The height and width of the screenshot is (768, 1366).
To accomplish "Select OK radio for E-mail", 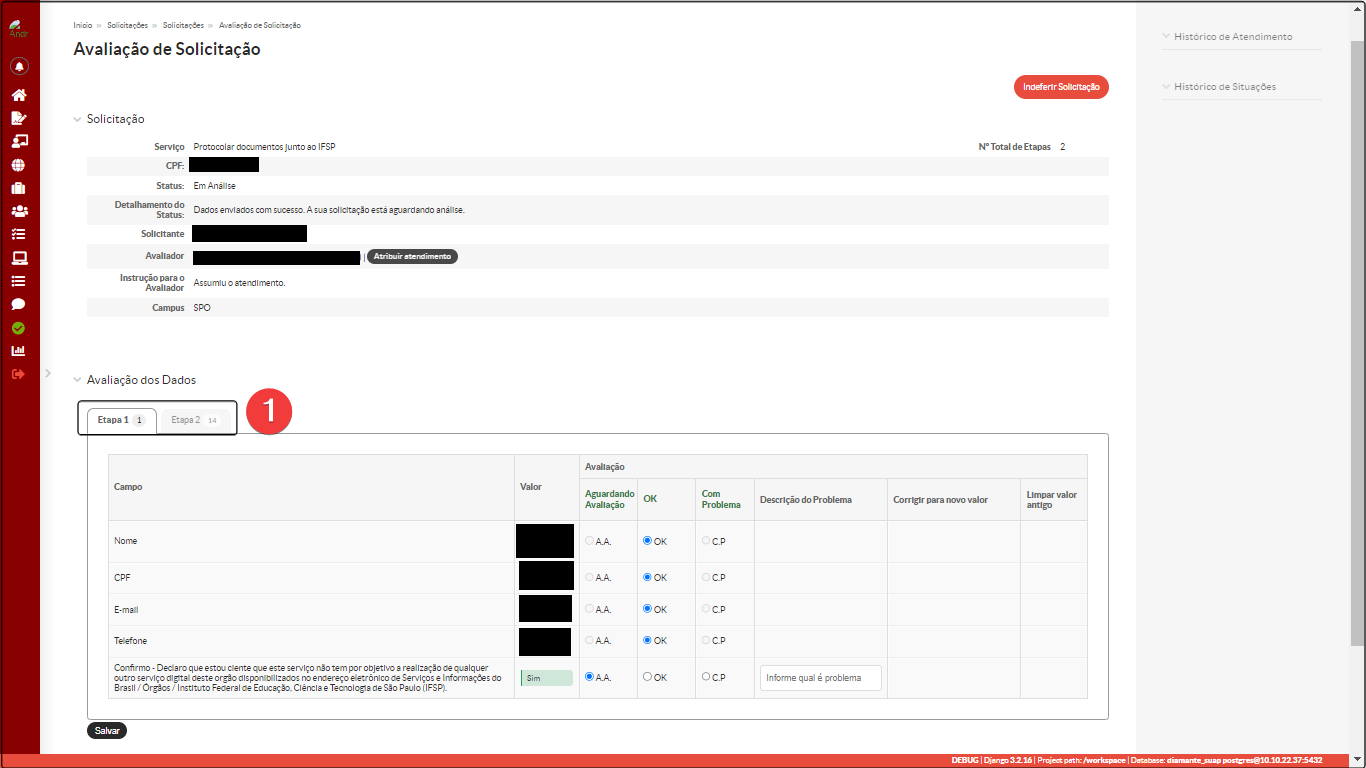I will tap(648, 609).
